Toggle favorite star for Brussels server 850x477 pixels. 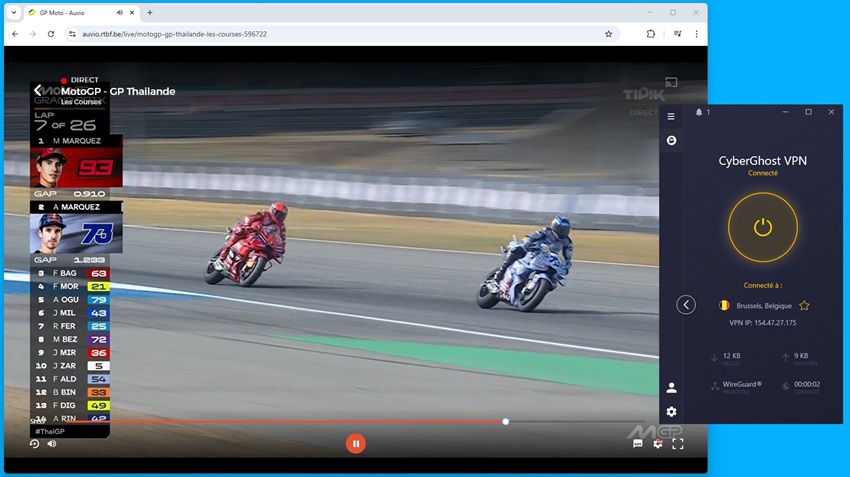804,306
